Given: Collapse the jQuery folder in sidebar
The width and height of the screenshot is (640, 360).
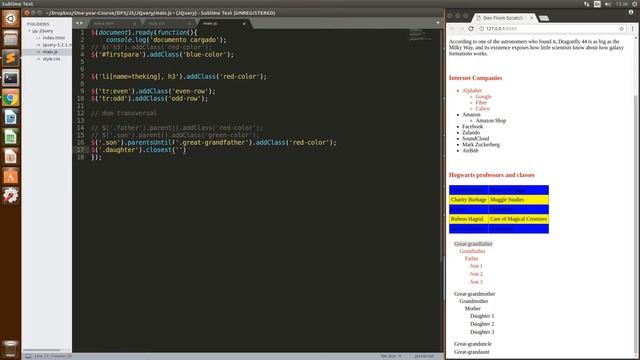Looking at the screenshot, I should pos(30,31).
